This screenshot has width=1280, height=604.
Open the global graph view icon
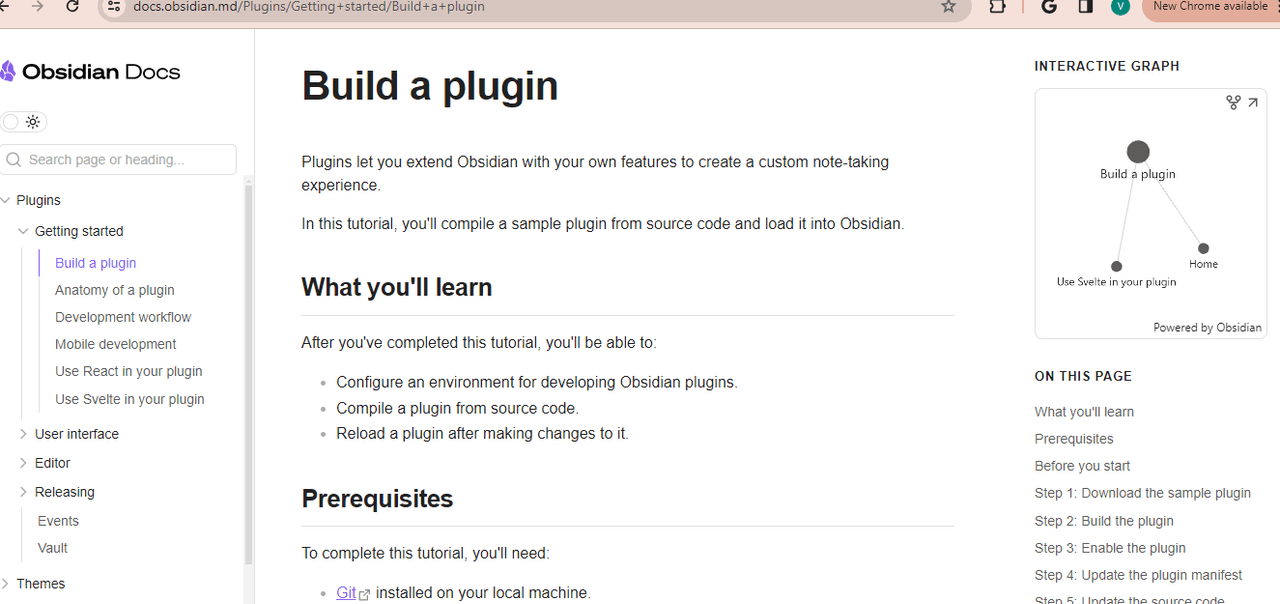click(1233, 102)
